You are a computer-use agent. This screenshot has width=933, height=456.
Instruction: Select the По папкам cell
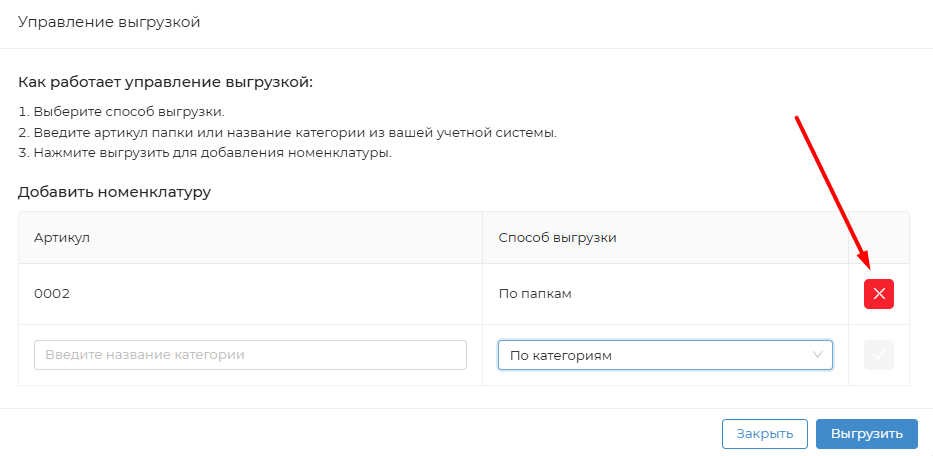[535, 294]
